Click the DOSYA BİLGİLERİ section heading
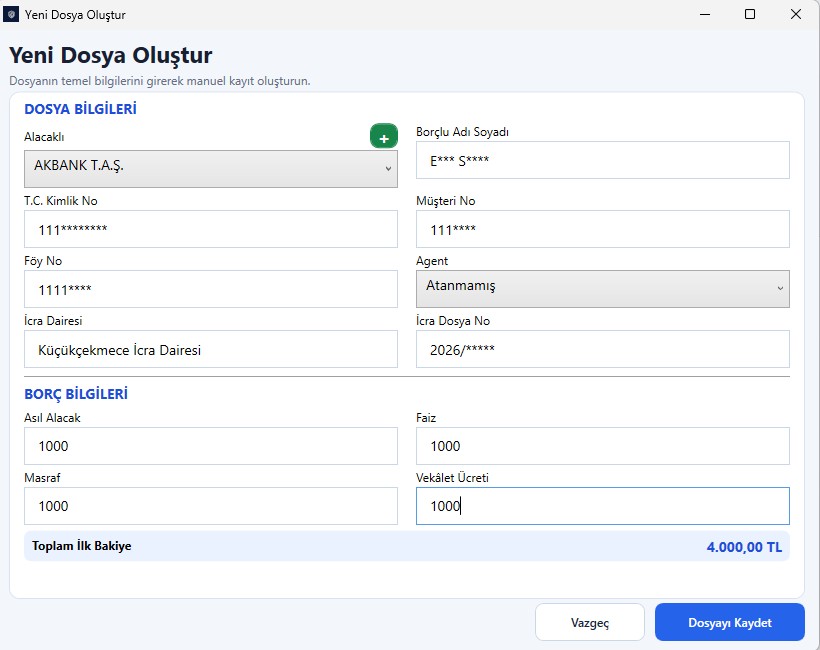This screenshot has width=820, height=650. [x=81, y=109]
